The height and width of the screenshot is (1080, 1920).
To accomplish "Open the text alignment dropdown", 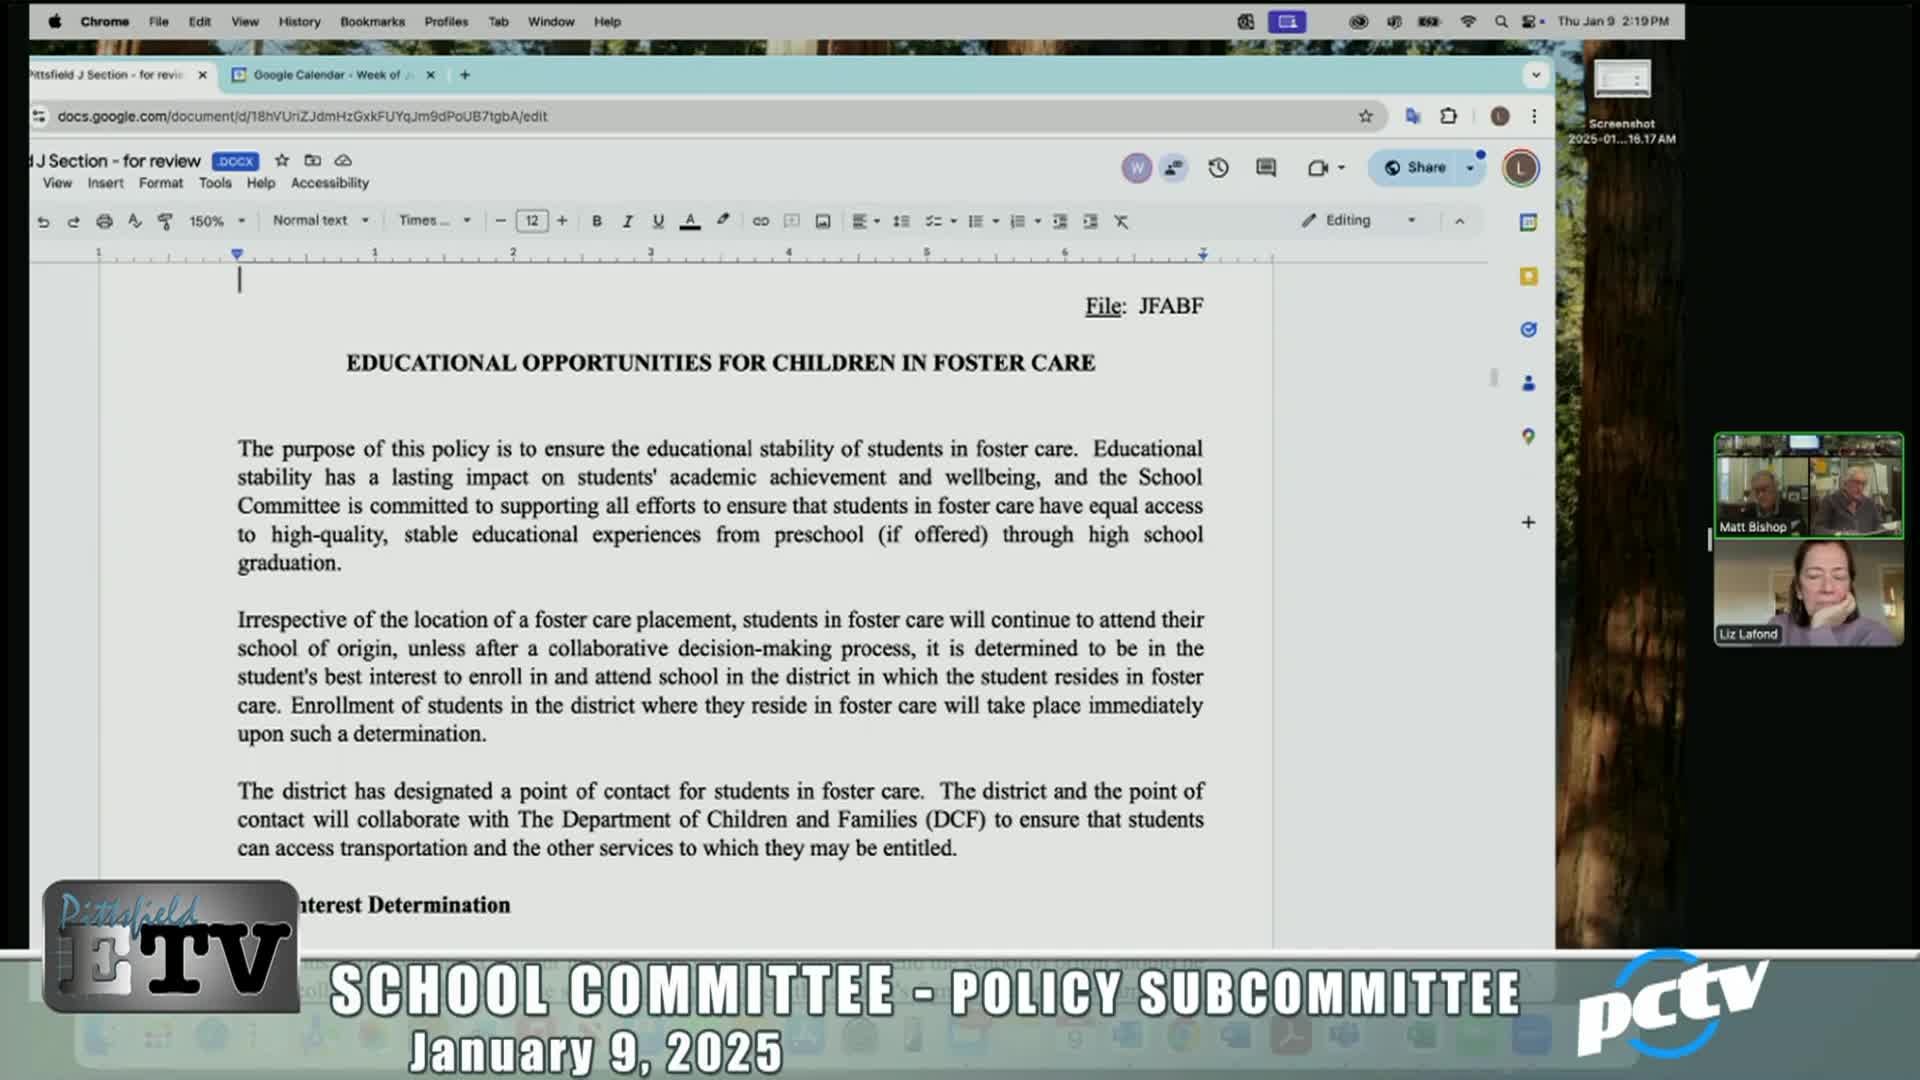I will pyautogui.click(x=866, y=221).
